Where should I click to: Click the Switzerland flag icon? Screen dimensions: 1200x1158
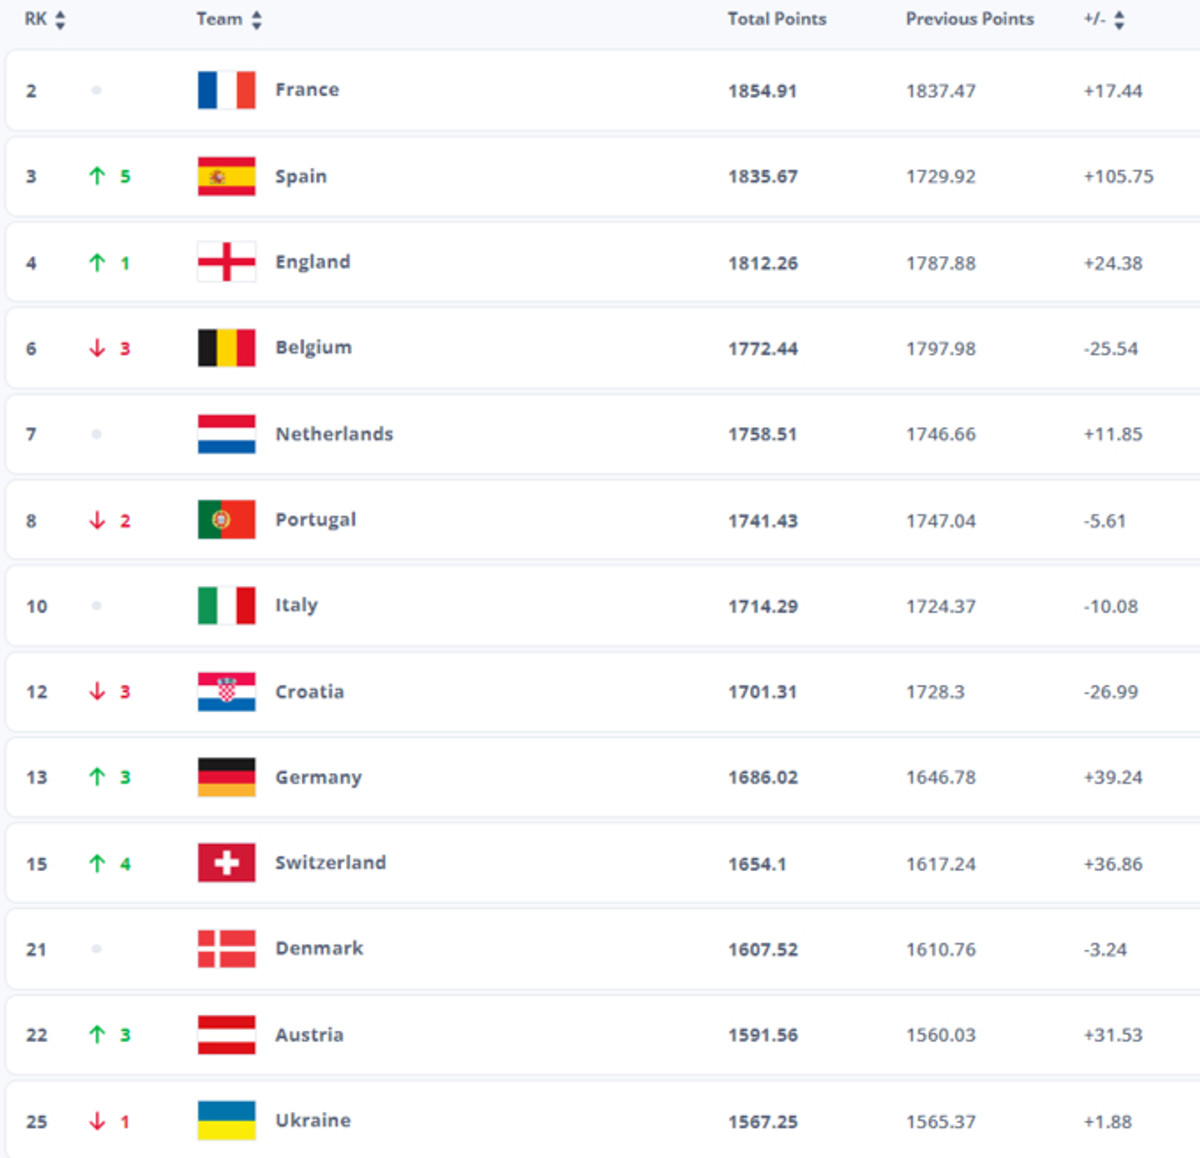coord(226,863)
